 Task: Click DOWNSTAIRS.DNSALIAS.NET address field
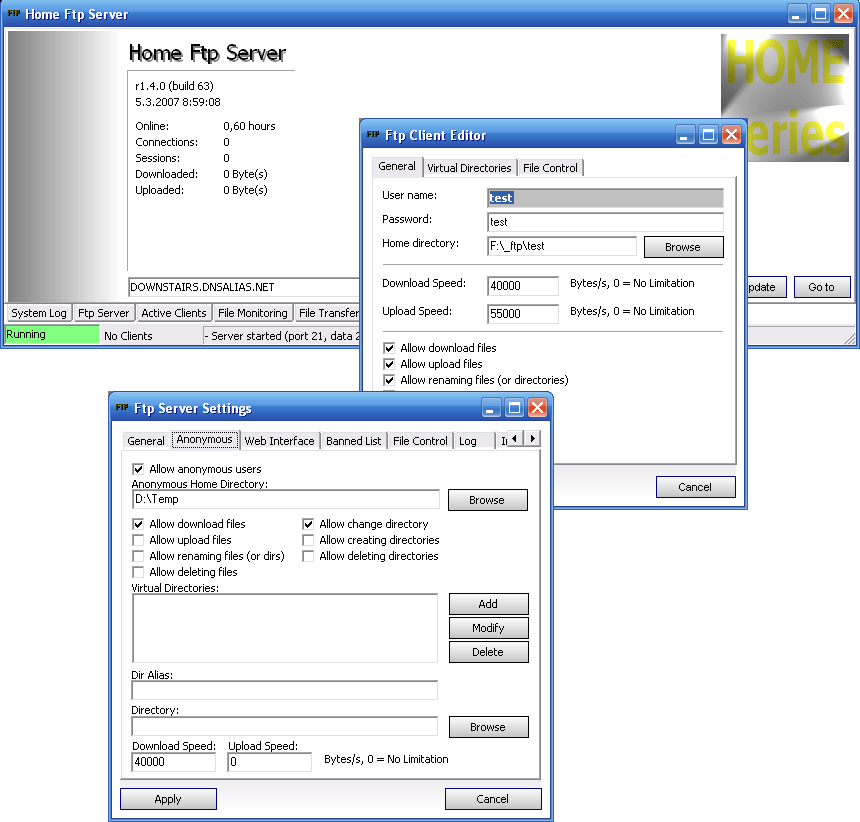[244, 287]
